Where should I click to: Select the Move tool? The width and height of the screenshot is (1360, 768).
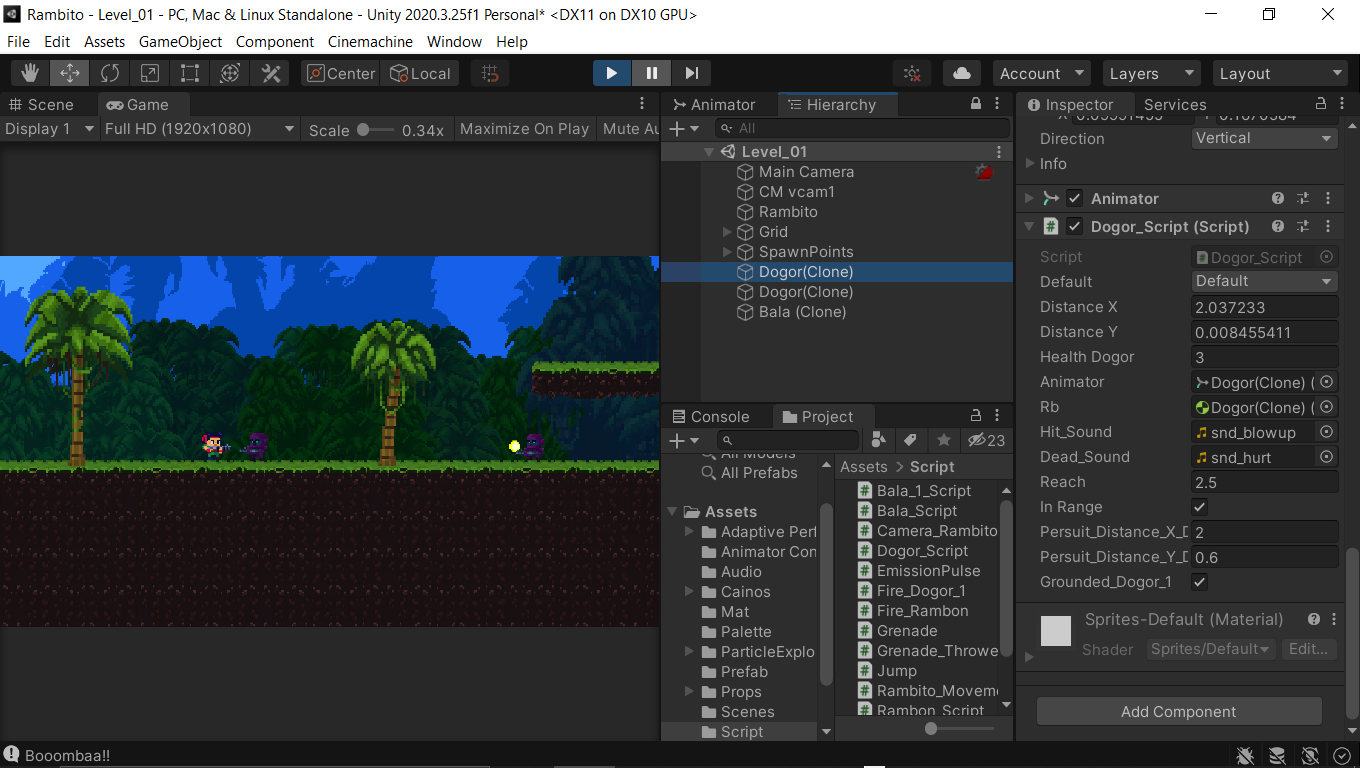pyautogui.click(x=70, y=73)
